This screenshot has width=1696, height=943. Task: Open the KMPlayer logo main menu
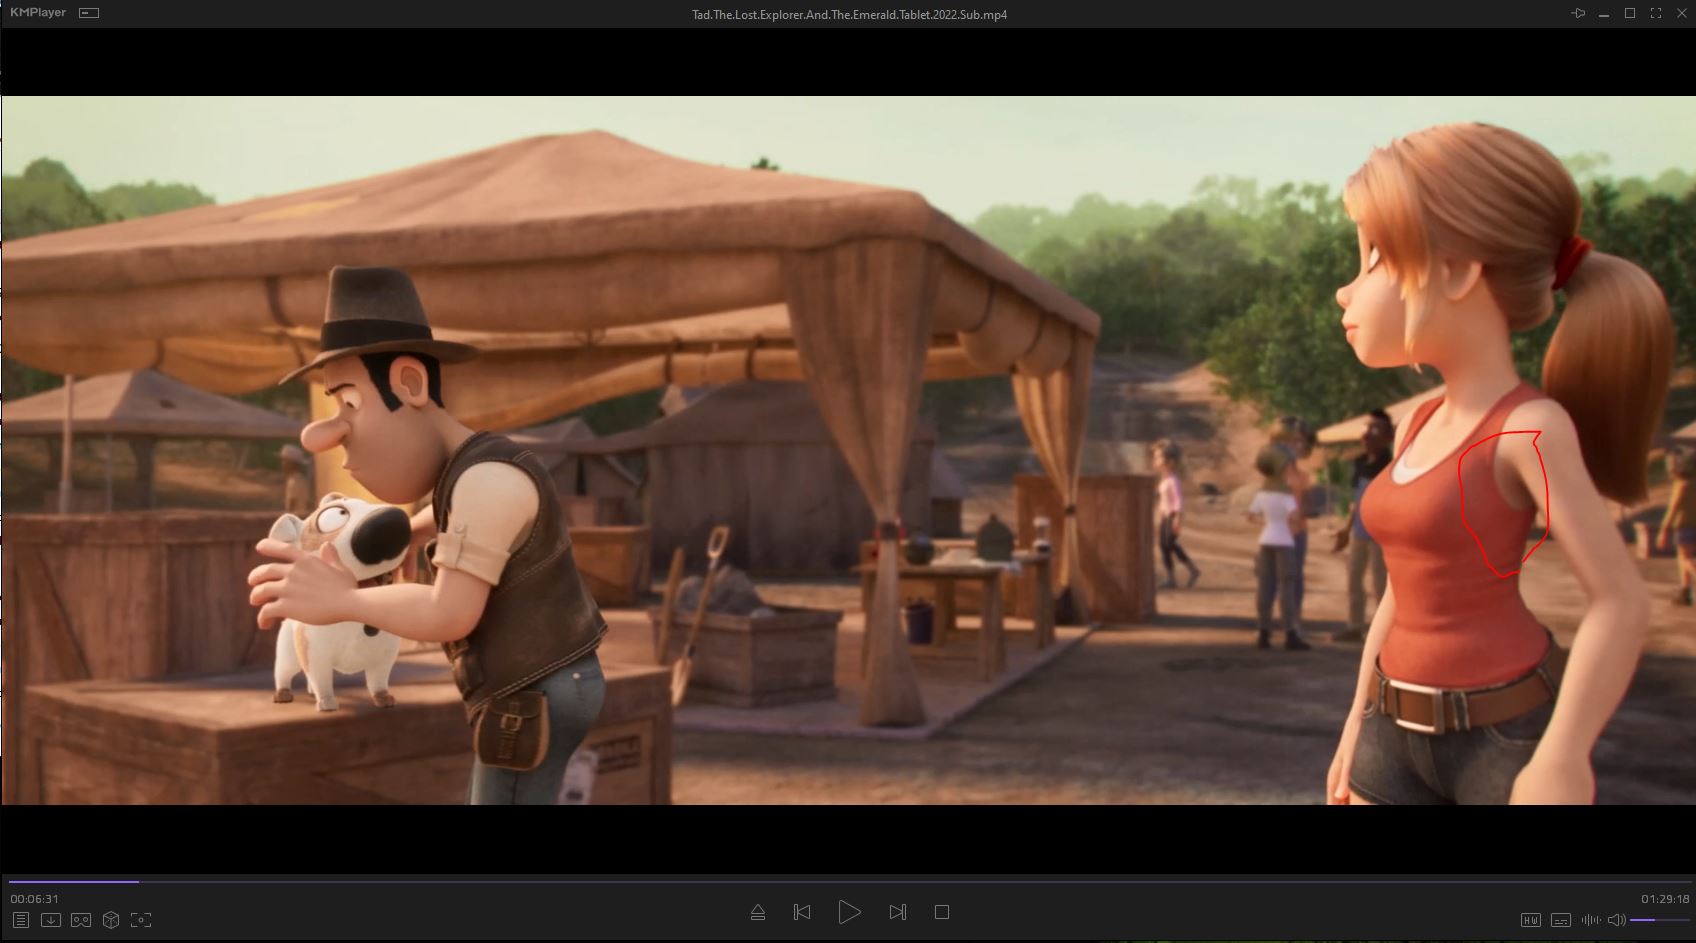(x=39, y=14)
